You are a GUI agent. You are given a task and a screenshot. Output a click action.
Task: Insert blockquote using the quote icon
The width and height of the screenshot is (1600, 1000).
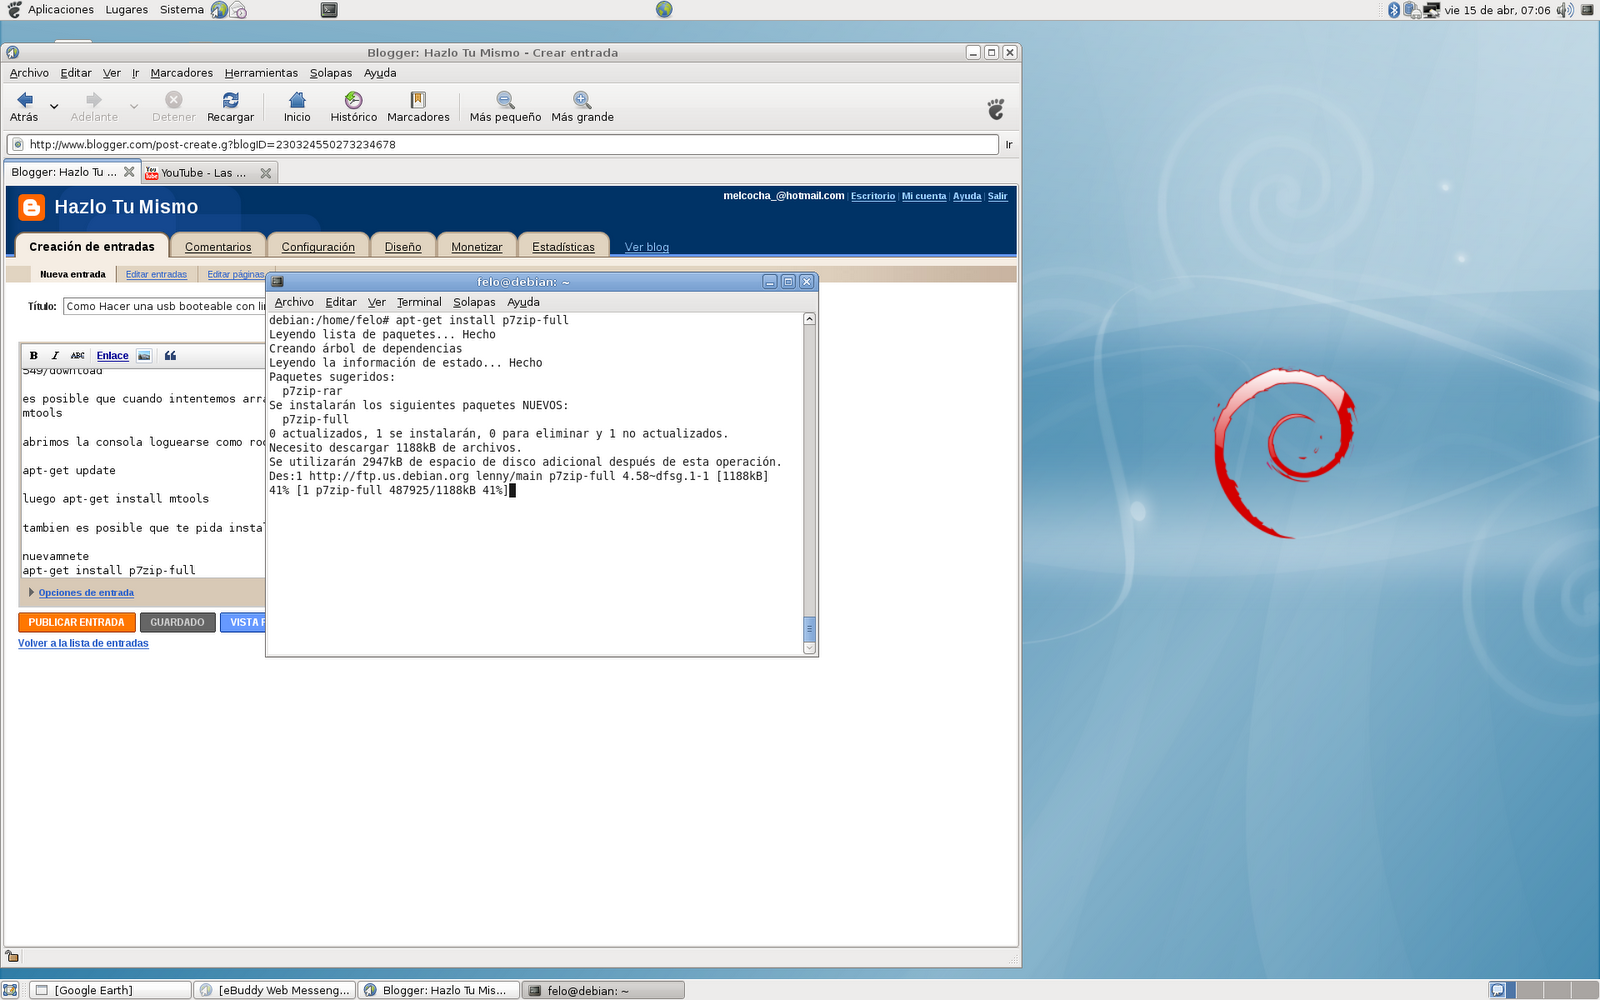[170, 355]
